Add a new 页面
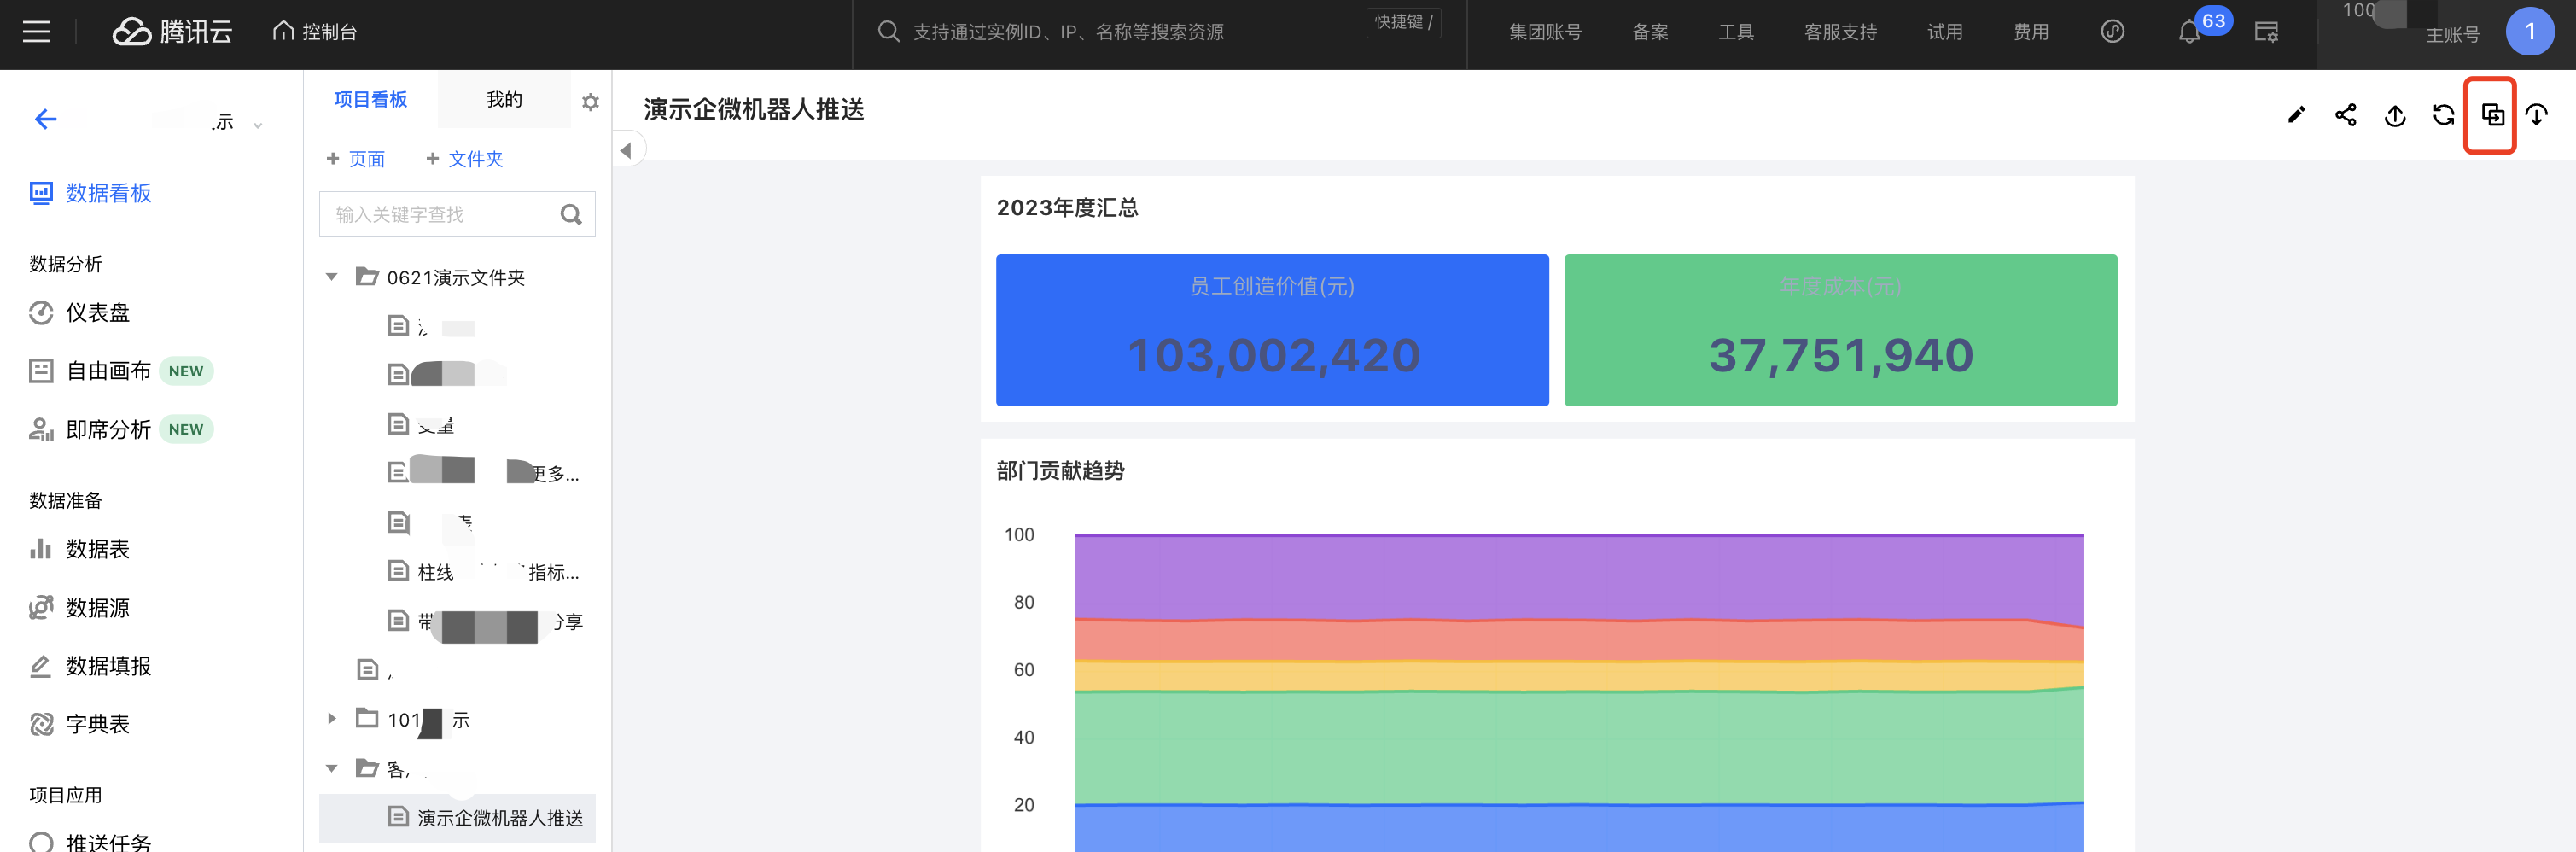Image resolution: width=2576 pixels, height=852 pixels. click(x=356, y=159)
